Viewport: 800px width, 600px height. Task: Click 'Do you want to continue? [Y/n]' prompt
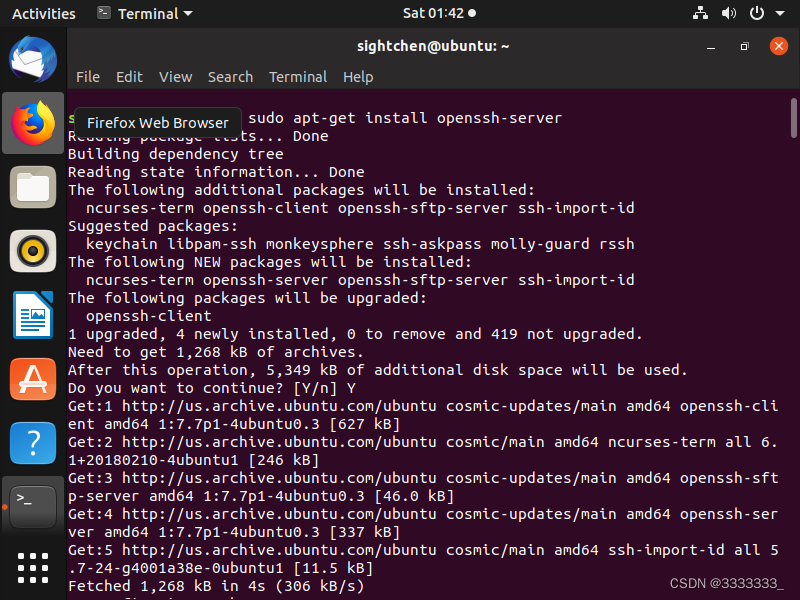(212, 388)
